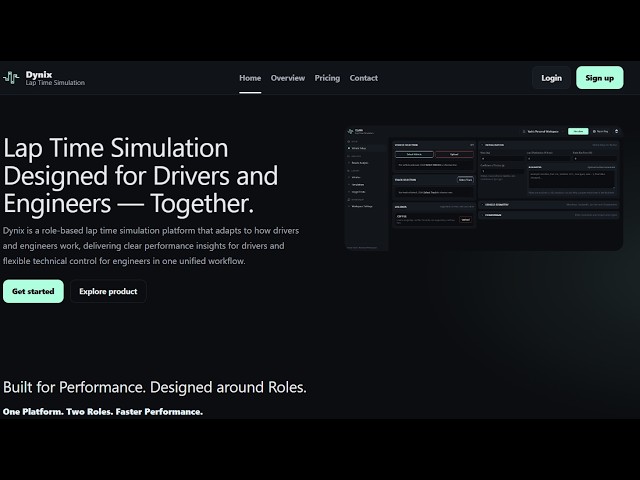
Task: Click 'Lap Time Simulation' tagline under logo
Action: 55,83
